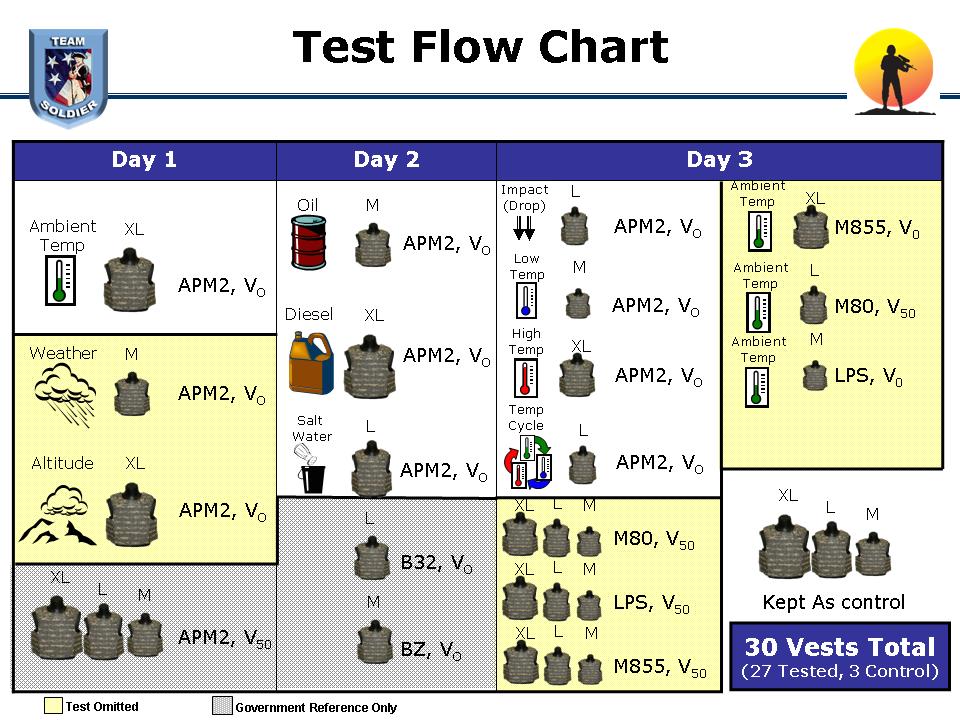Screen dimensions: 960x720
Task: Select the red Oil barrel icon
Action: [x=309, y=243]
